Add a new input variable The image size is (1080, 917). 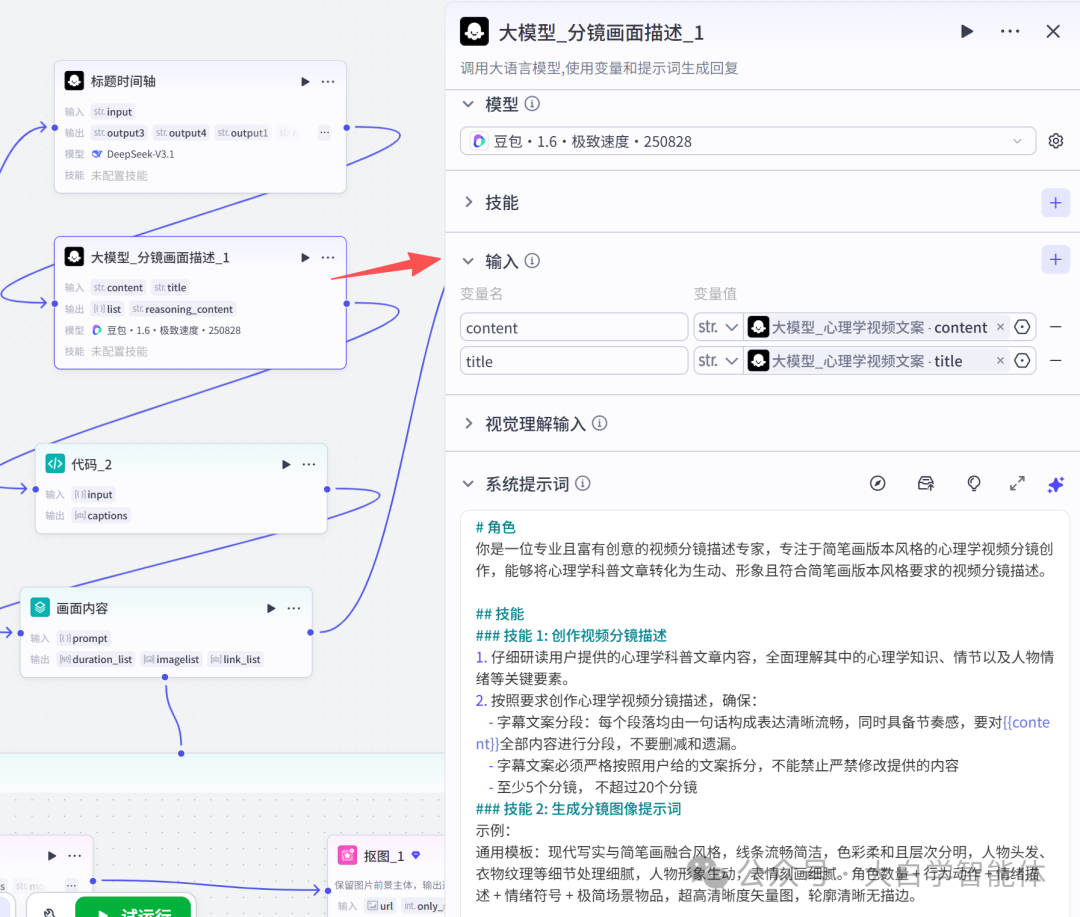[x=1055, y=260]
